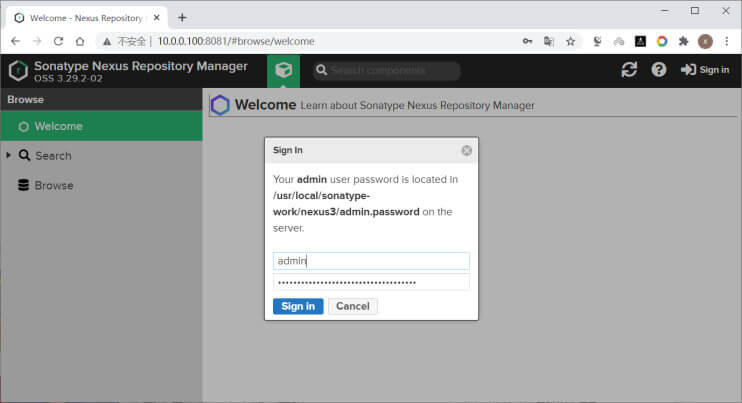Click the password field in dialog
This screenshot has width=742, height=403.
pyautogui.click(x=371, y=282)
